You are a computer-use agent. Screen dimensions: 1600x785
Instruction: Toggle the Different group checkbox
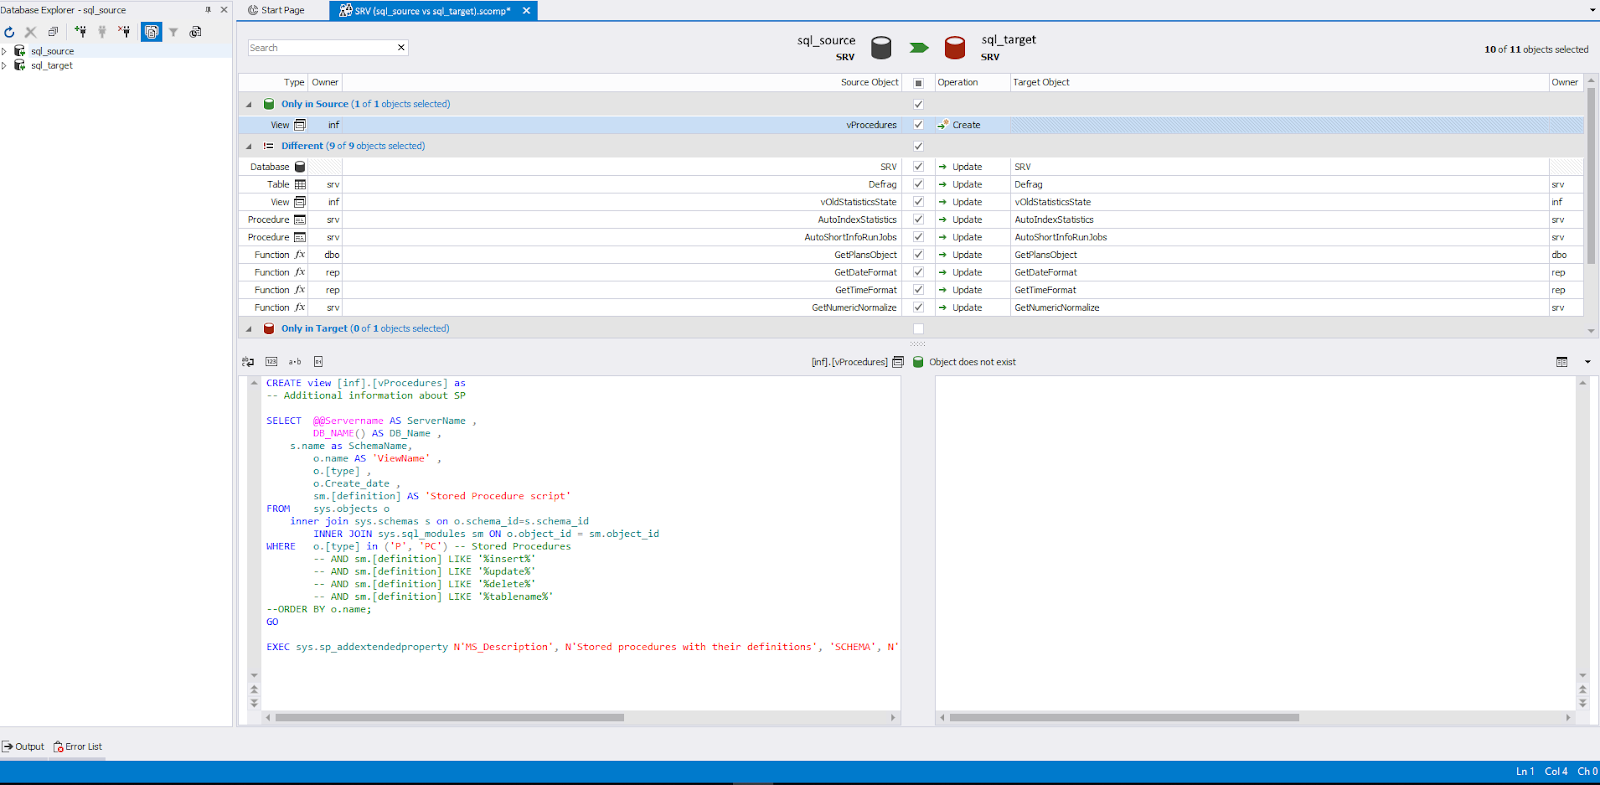click(918, 146)
